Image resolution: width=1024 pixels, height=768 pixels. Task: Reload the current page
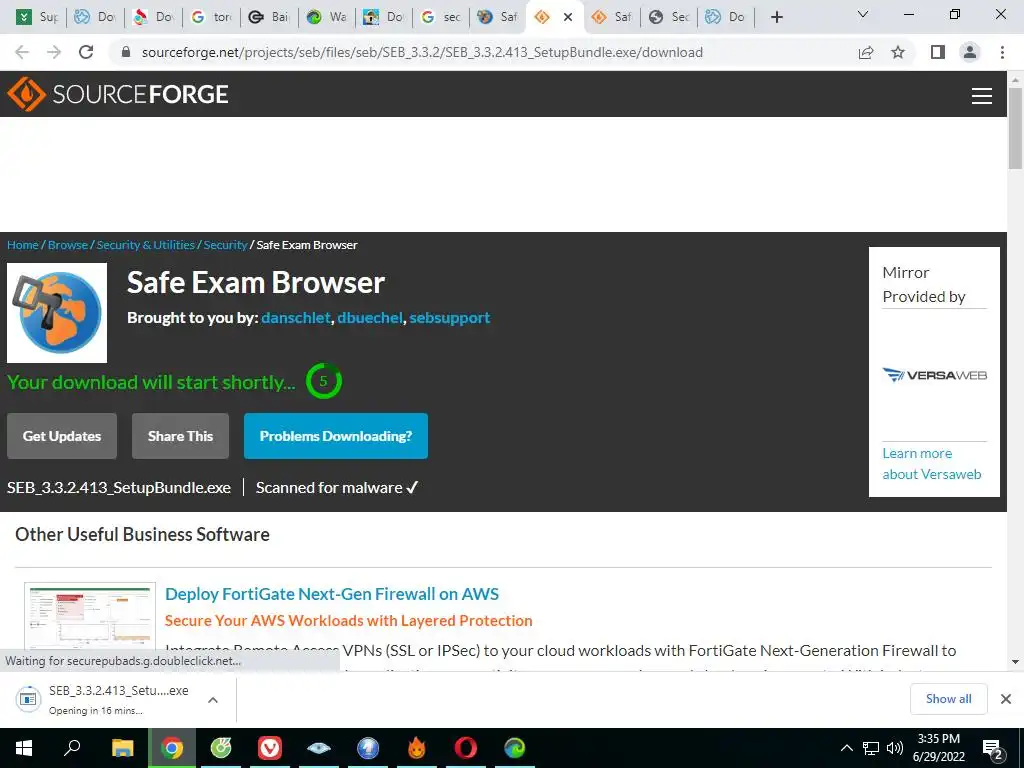(86, 52)
